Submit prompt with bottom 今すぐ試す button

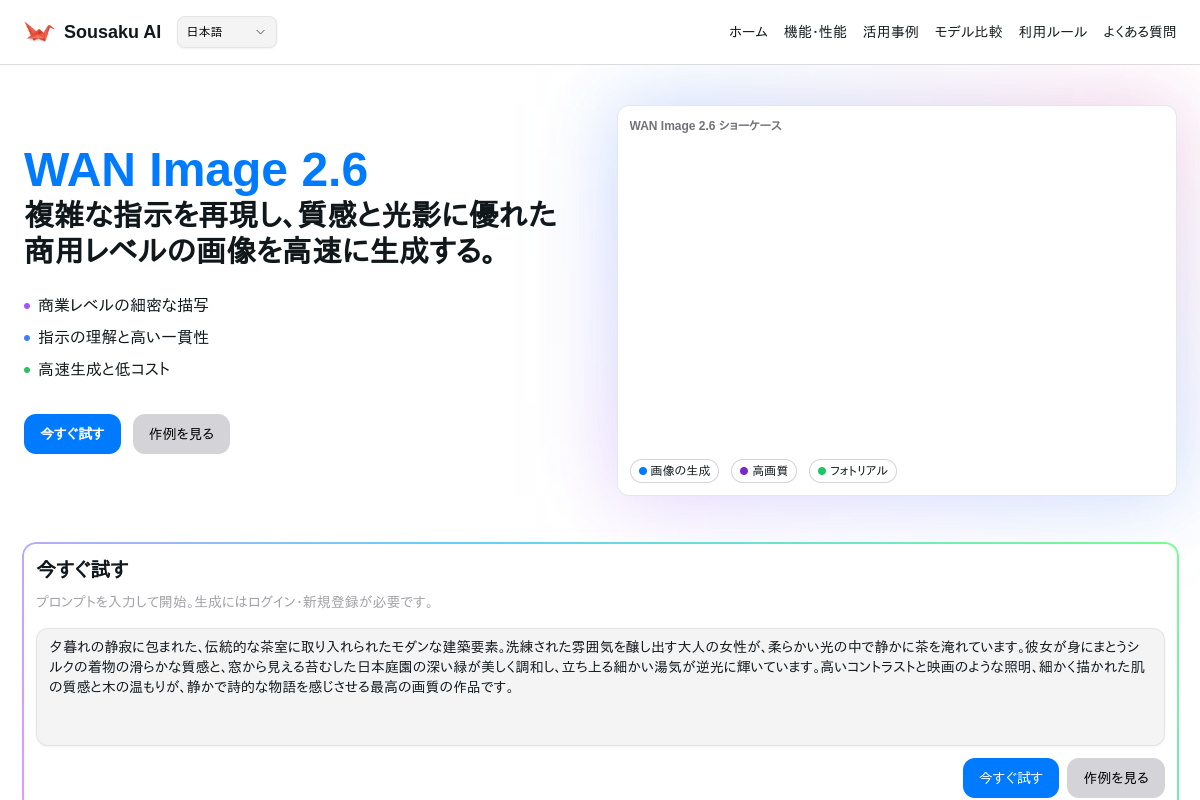tap(1010, 778)
